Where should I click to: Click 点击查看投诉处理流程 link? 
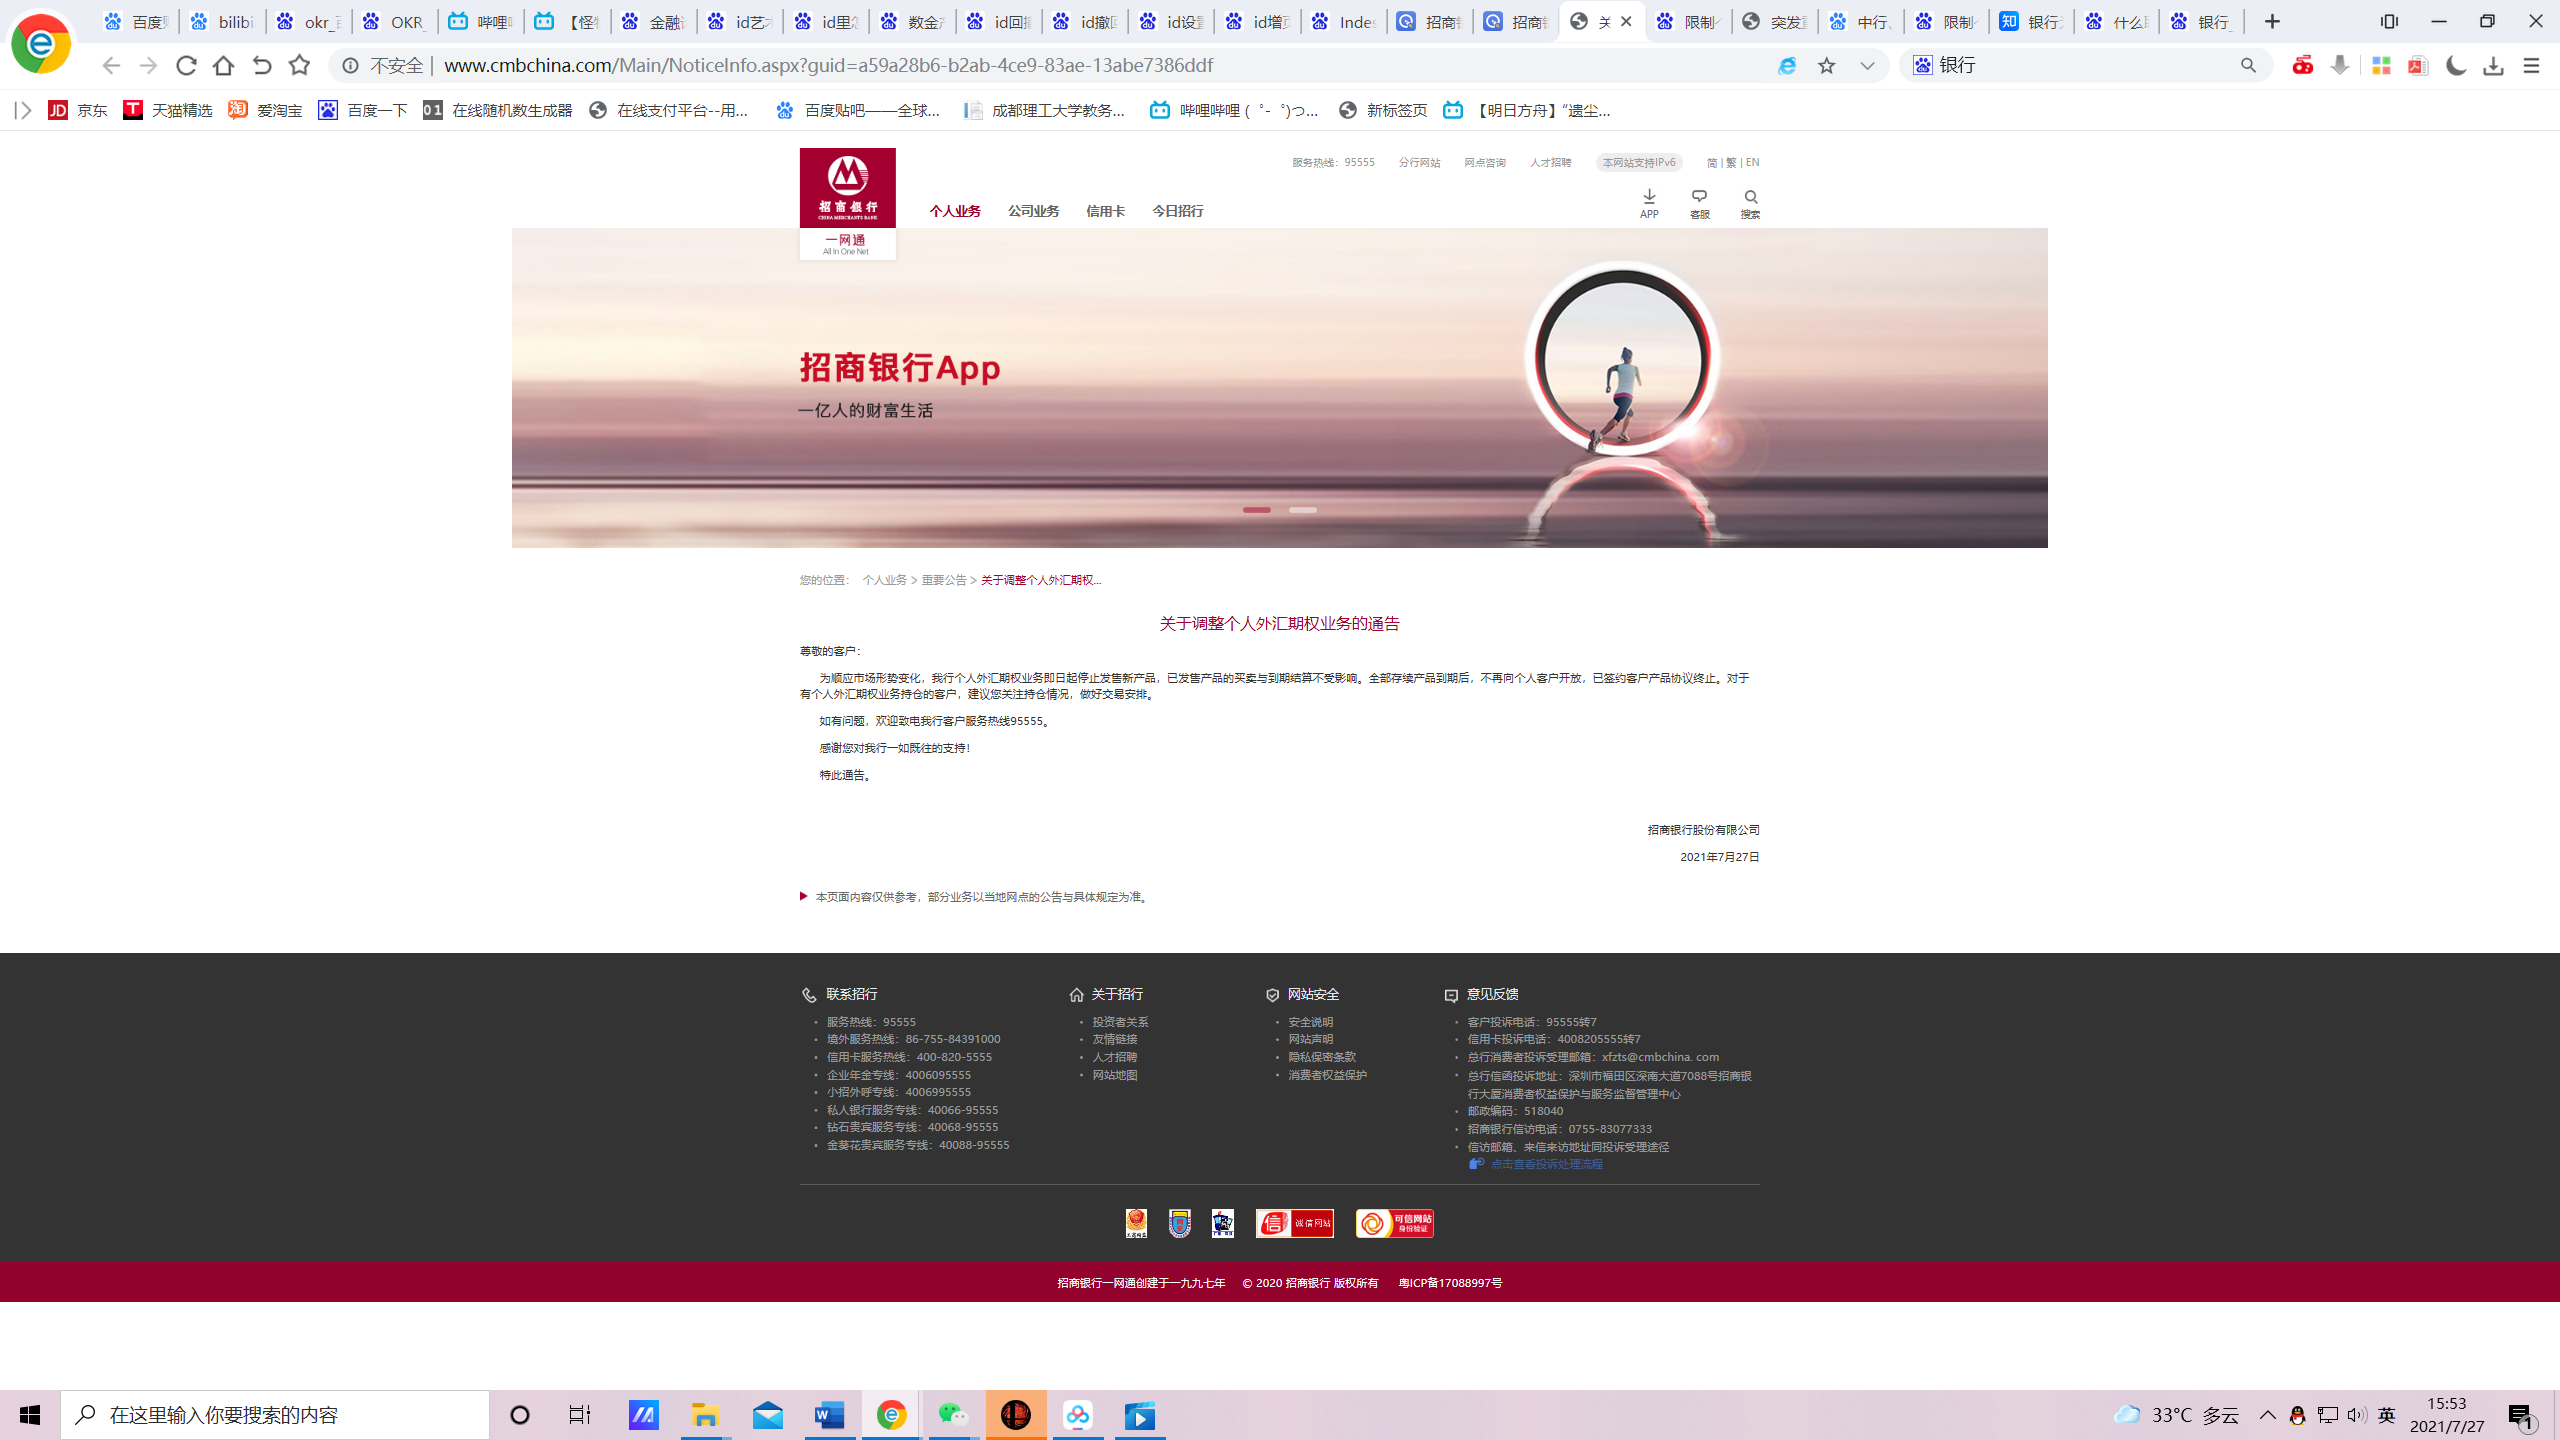click(x=1546, y=1164)
